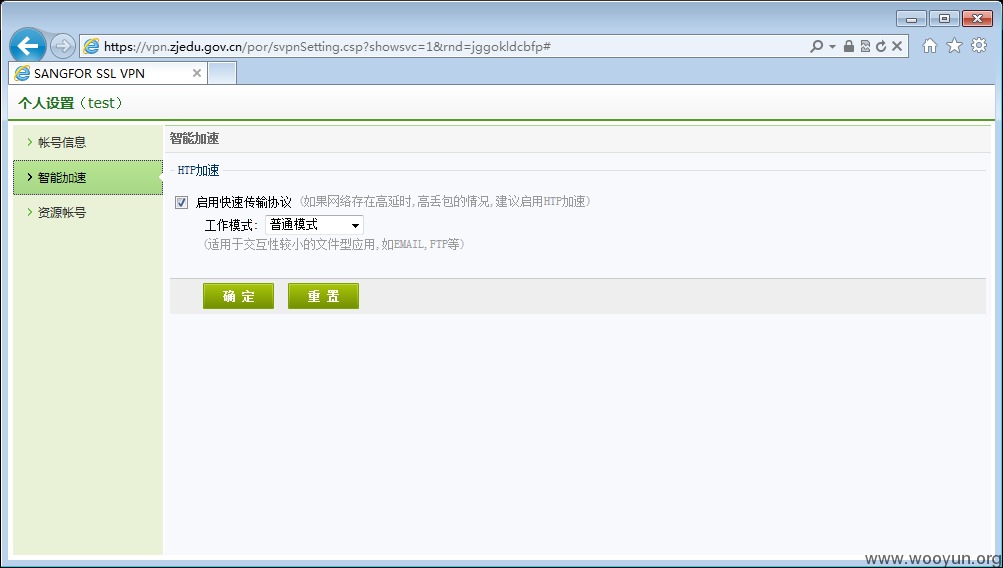Open a new blank browser tab
The width and height of the screenshot is (1003, 568).
[x=222, y=74]
